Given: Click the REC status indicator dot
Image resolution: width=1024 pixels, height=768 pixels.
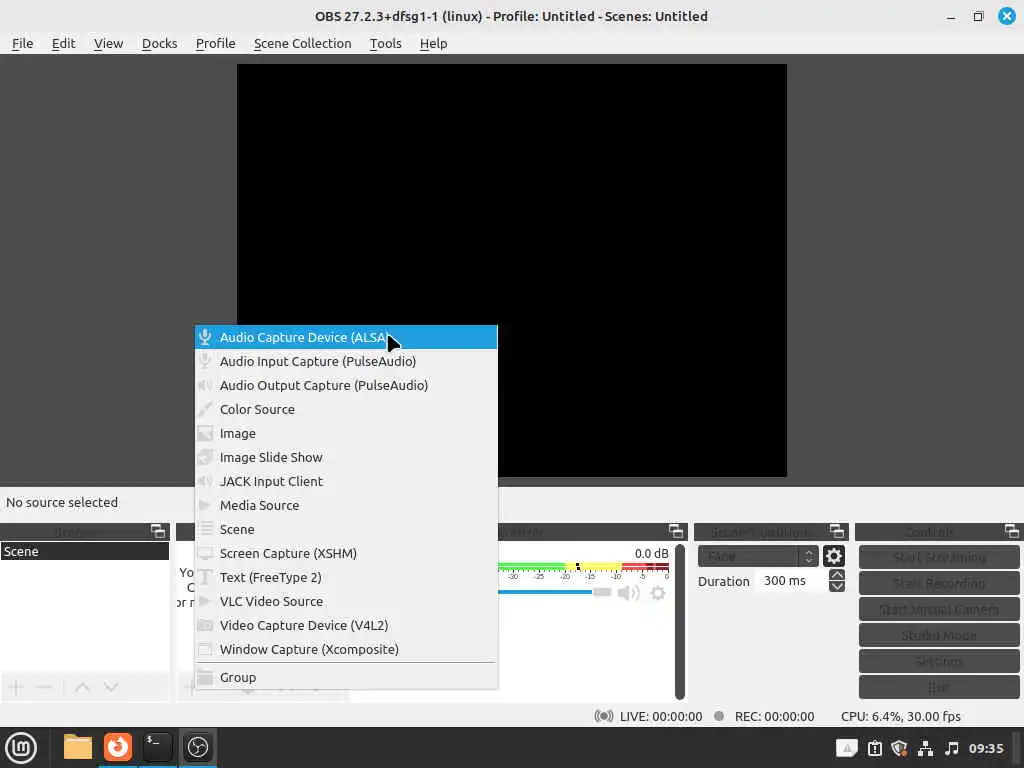Looking at the screenshot, I should pyautogui.click(x=719, y=716).
